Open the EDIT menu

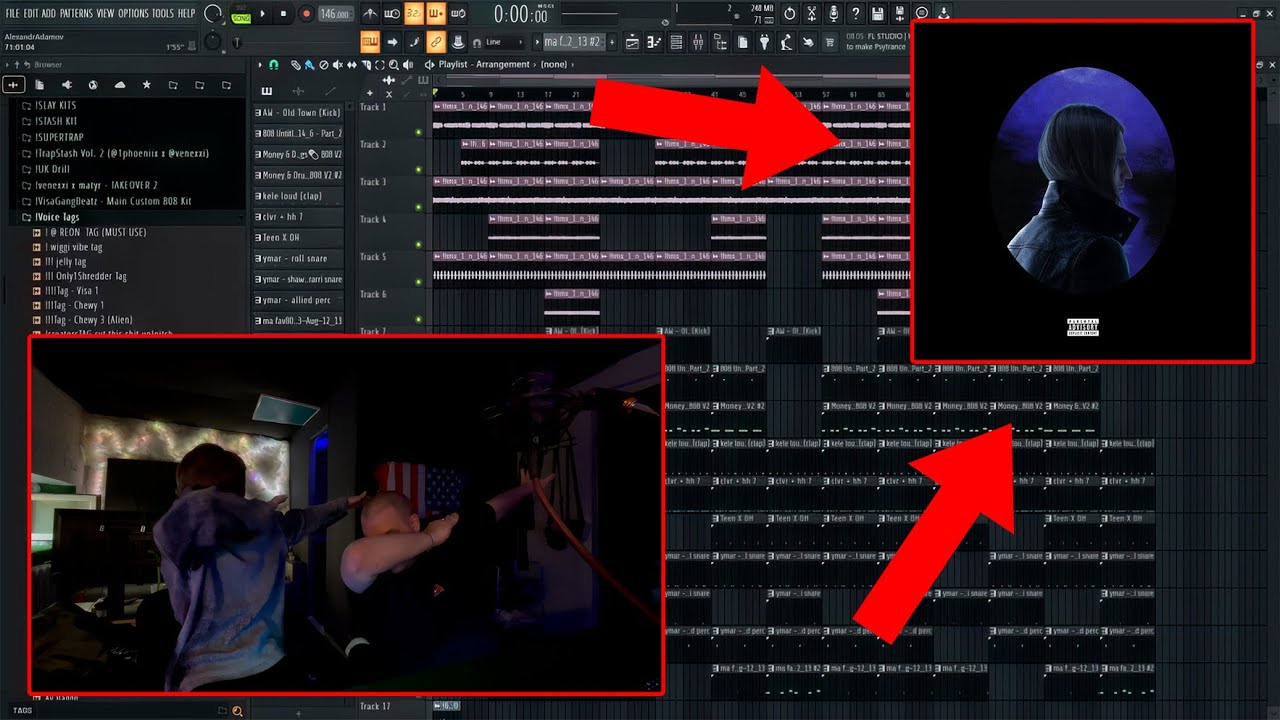coord(31,13)
